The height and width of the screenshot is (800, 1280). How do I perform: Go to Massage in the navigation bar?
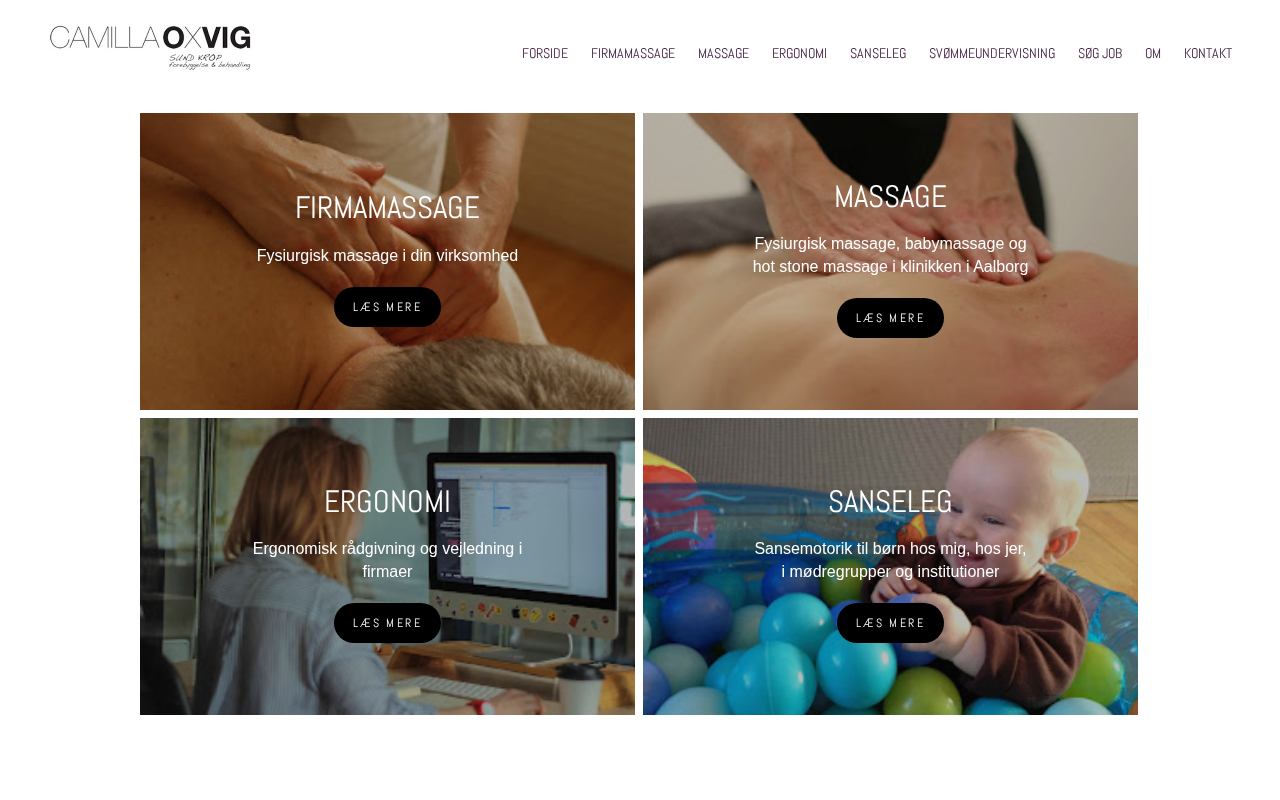(723, 53)
